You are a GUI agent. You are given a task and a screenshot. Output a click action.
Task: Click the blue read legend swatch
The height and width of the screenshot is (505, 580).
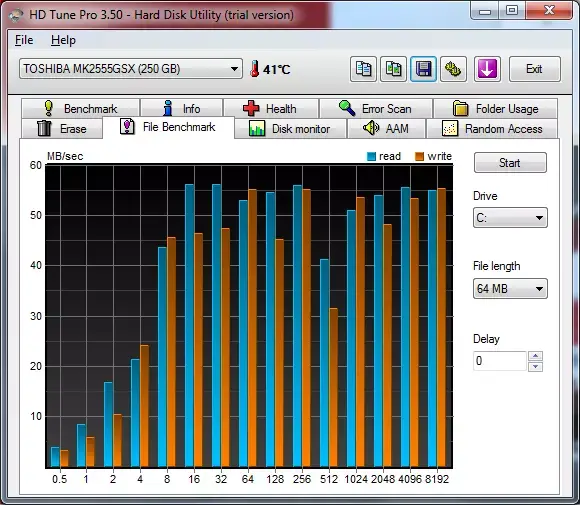coord(371,156)
